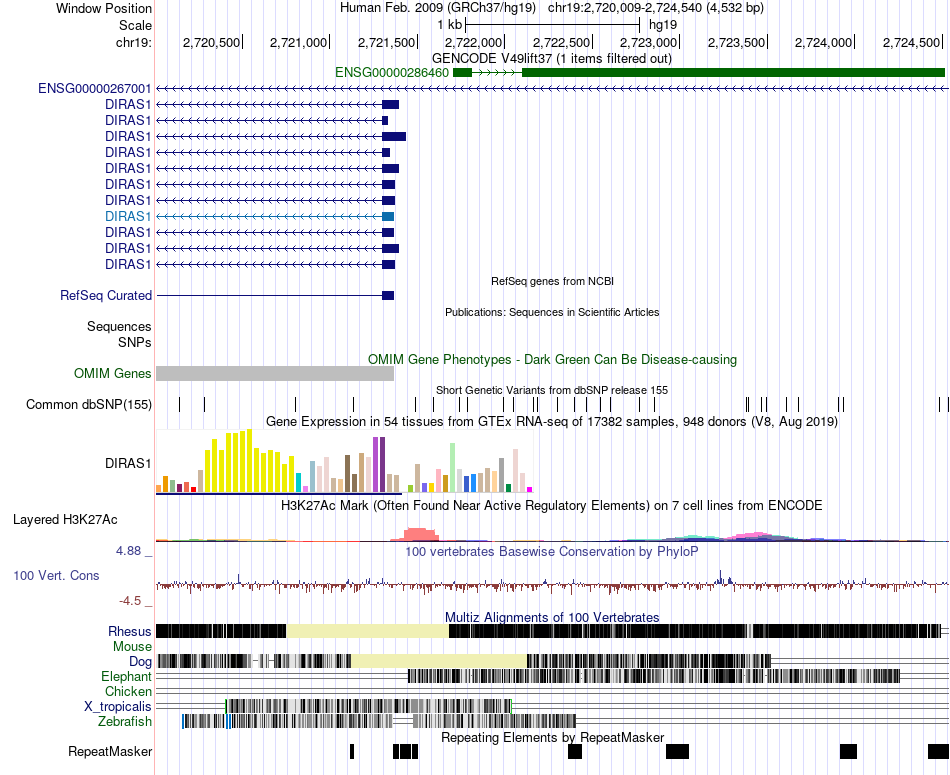
Task: Click the Rhesus alignment label
Action: 130,631
